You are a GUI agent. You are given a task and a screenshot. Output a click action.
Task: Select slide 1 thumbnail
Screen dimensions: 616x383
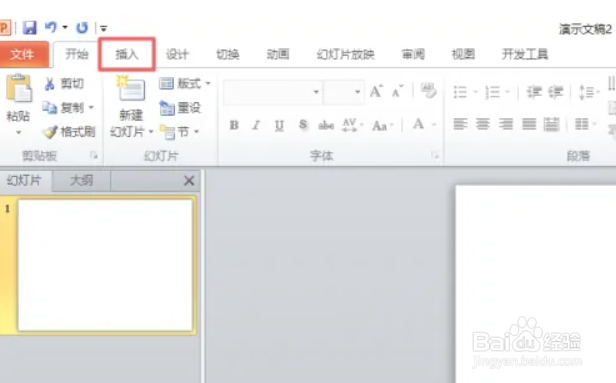coord(105,265)
